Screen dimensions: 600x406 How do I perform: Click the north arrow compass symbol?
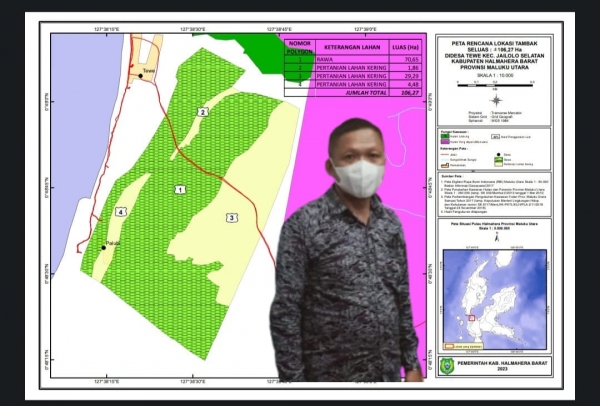point(496,100)
